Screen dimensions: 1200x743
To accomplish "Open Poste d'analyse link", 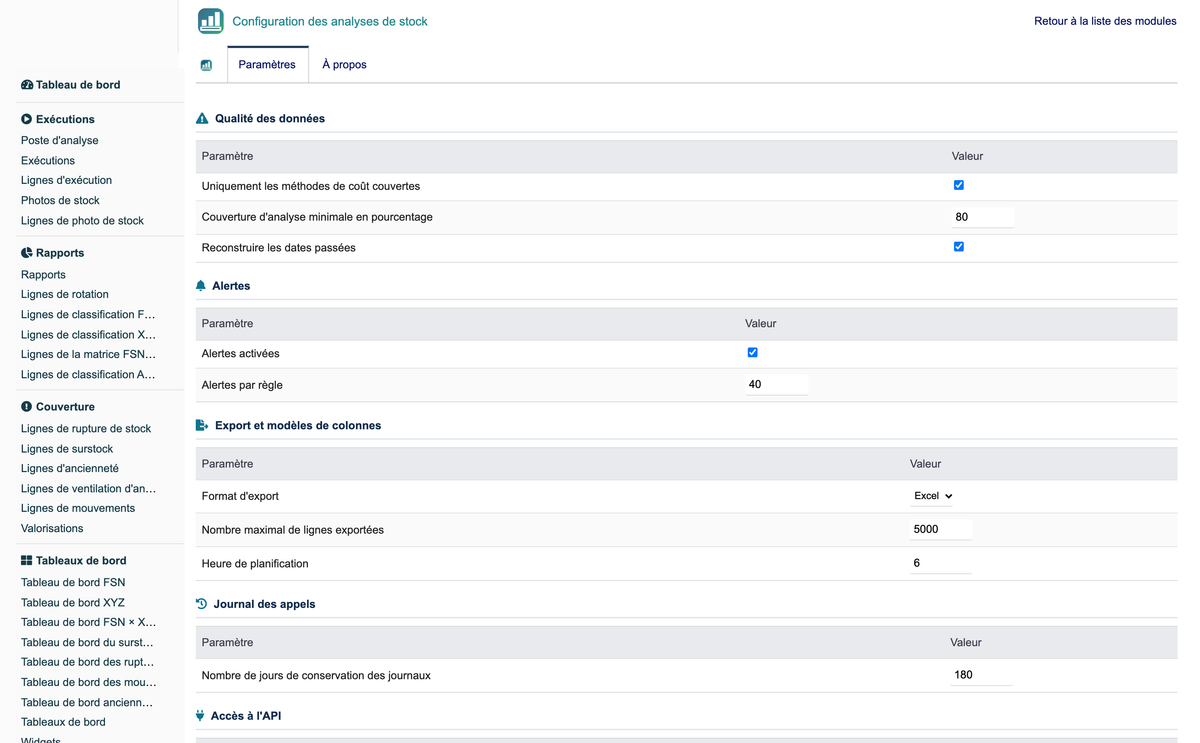I will [x=60, y=141].
